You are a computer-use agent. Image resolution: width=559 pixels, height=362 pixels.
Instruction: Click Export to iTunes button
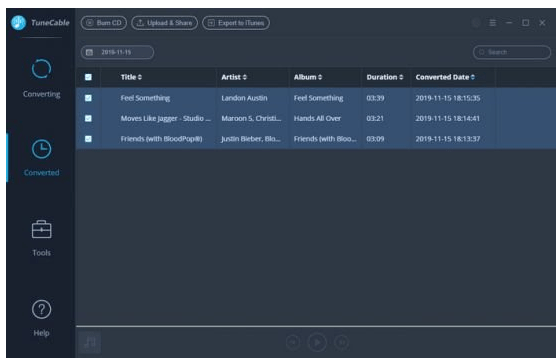[x=236, y=23]
